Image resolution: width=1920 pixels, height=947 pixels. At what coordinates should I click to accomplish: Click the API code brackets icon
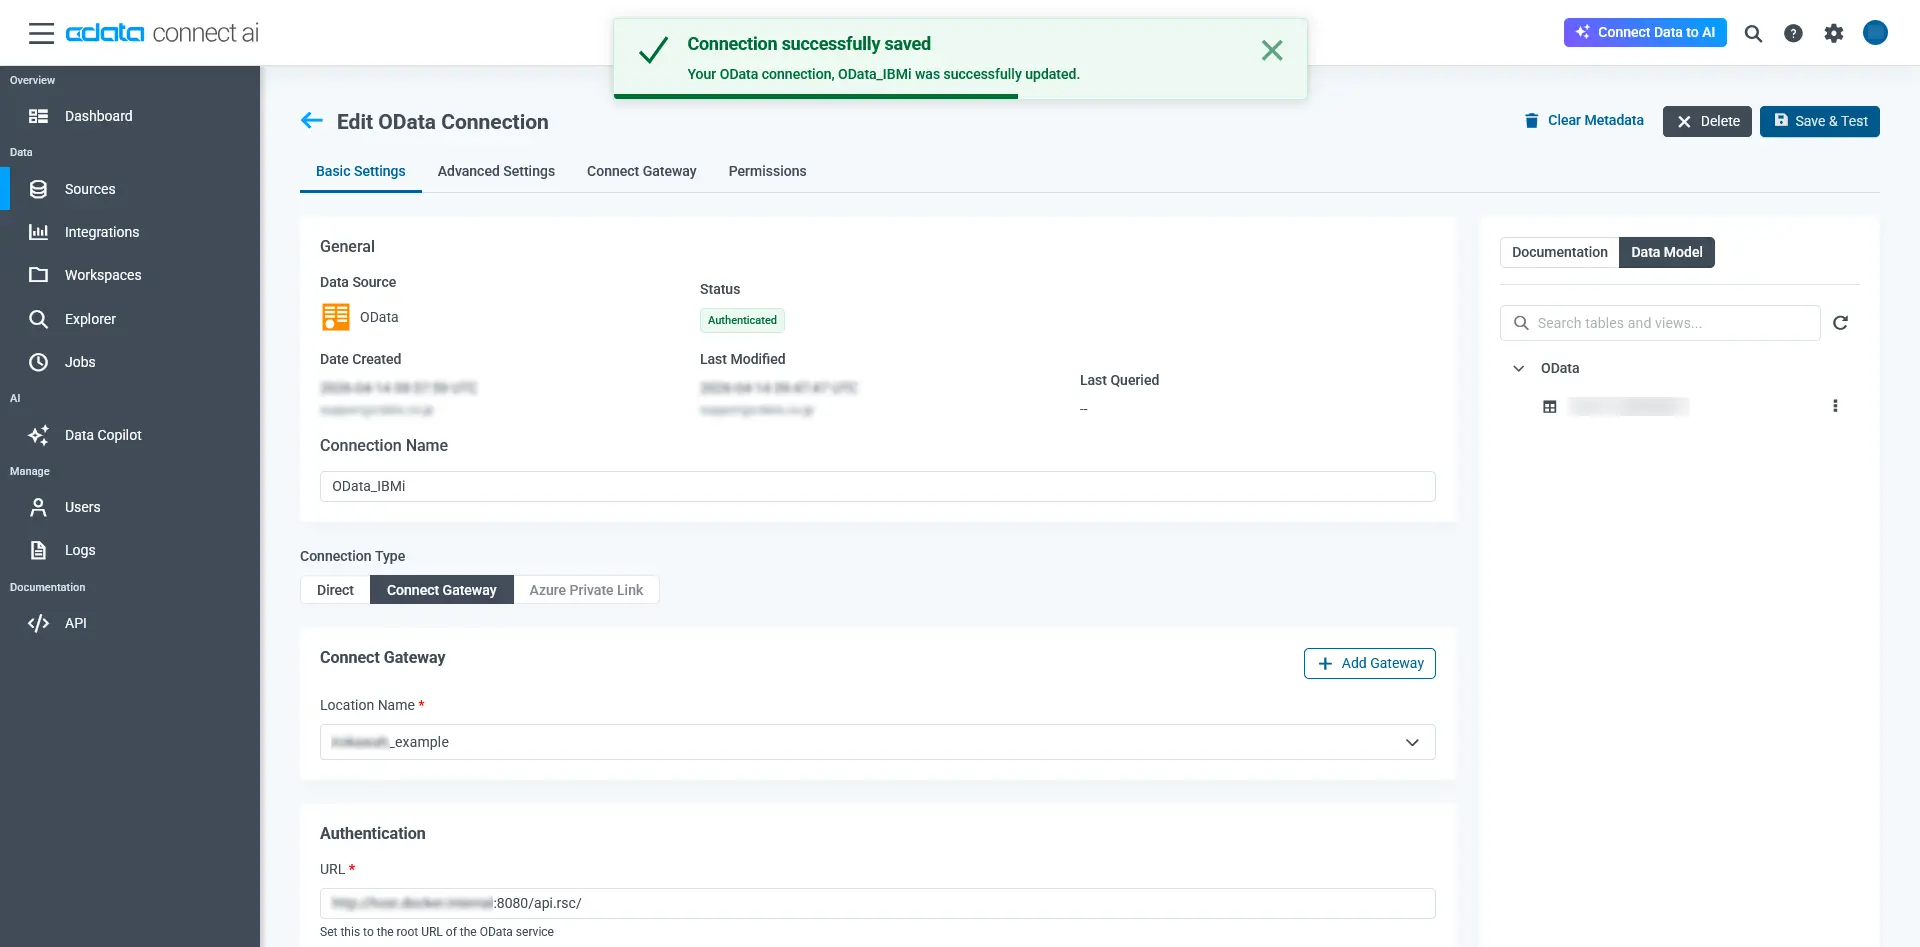(38, 623)
